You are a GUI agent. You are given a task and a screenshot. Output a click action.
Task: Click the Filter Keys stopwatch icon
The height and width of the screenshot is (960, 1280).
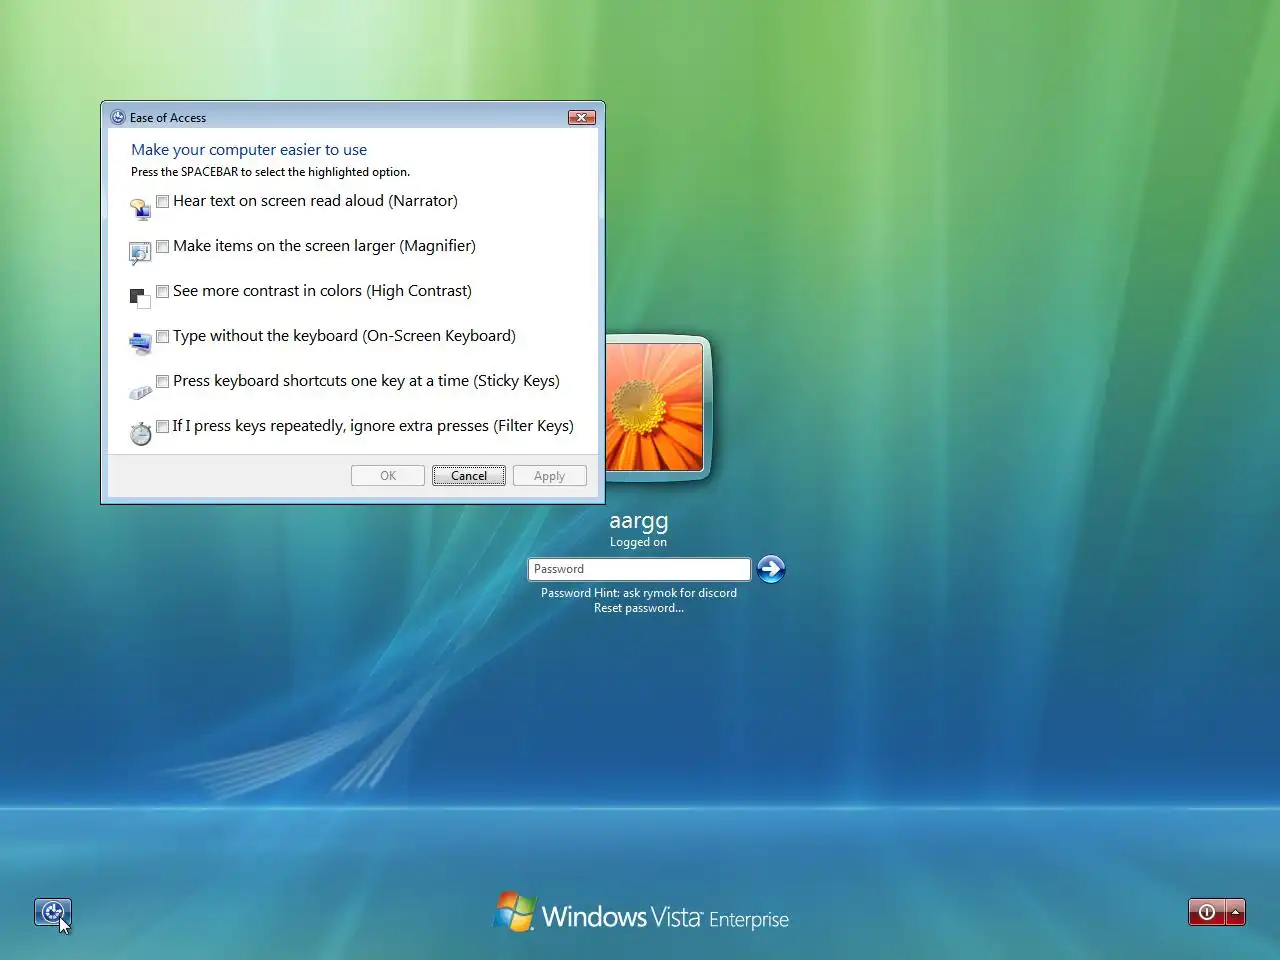tap(140, 433)
